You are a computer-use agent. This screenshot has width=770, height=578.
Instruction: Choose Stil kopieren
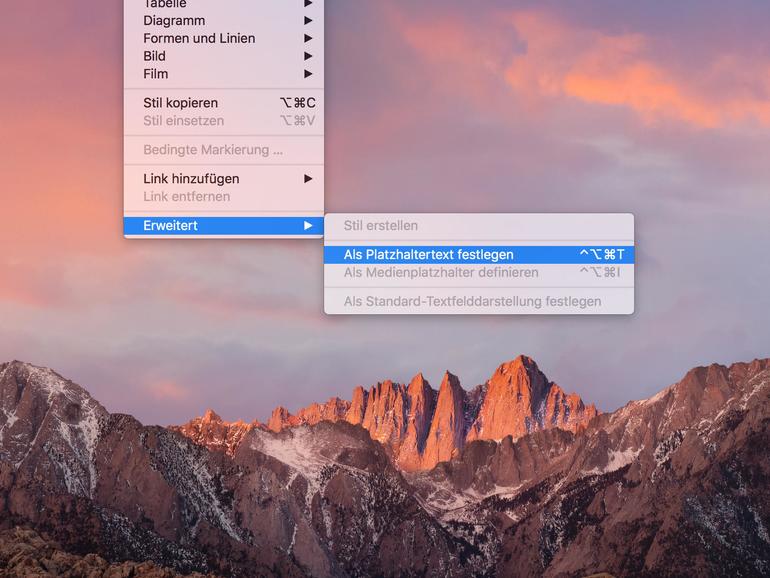point(223,103)
